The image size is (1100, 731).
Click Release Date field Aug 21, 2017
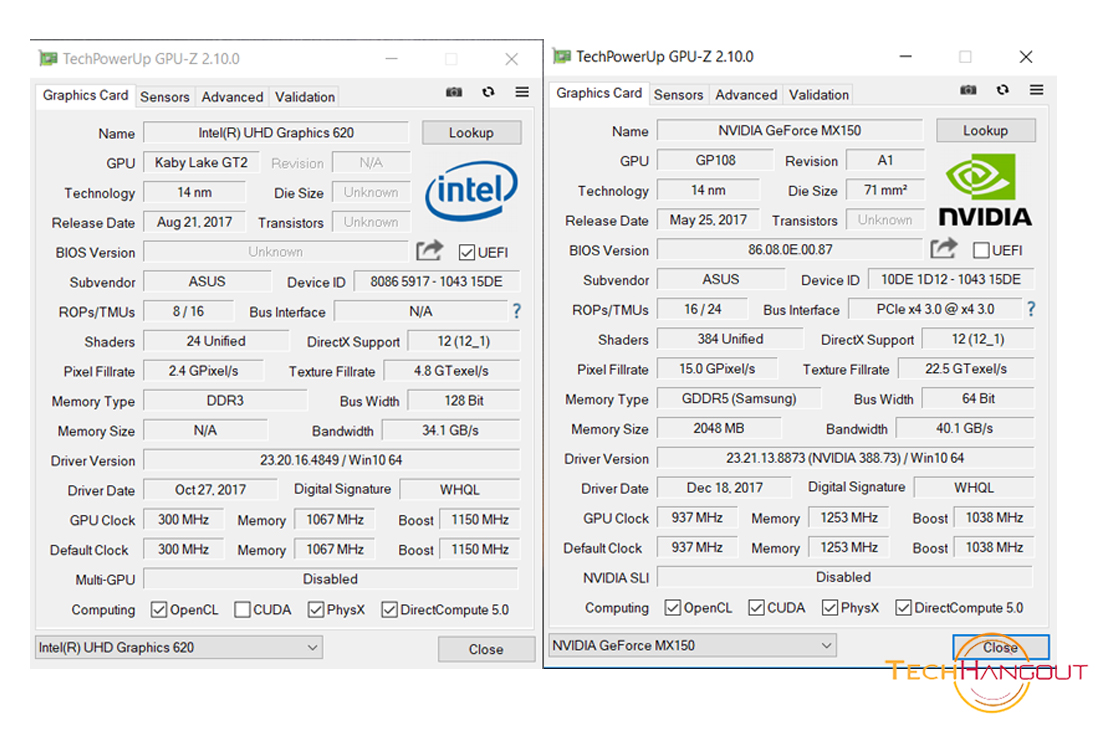(x=194, y=222)
